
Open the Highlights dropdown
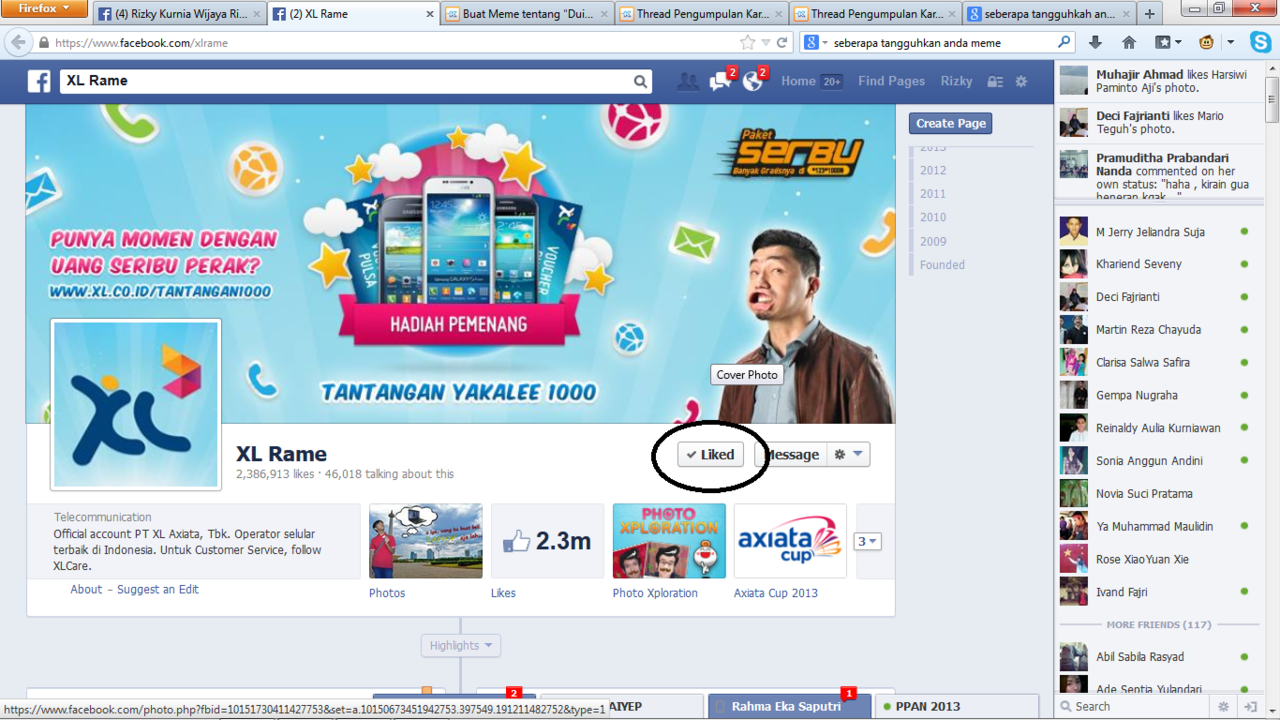click(461, 646)
